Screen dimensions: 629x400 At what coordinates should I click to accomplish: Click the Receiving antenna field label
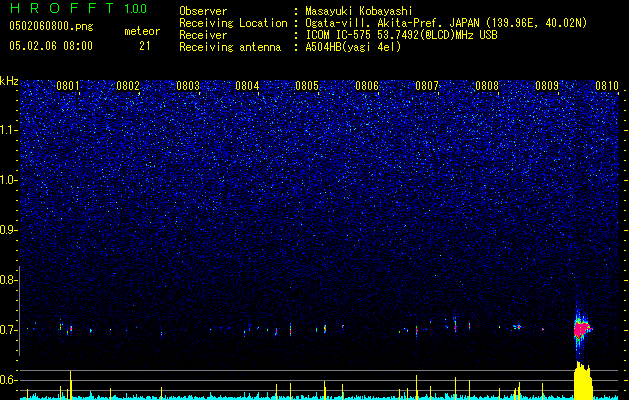pos(230,47)
